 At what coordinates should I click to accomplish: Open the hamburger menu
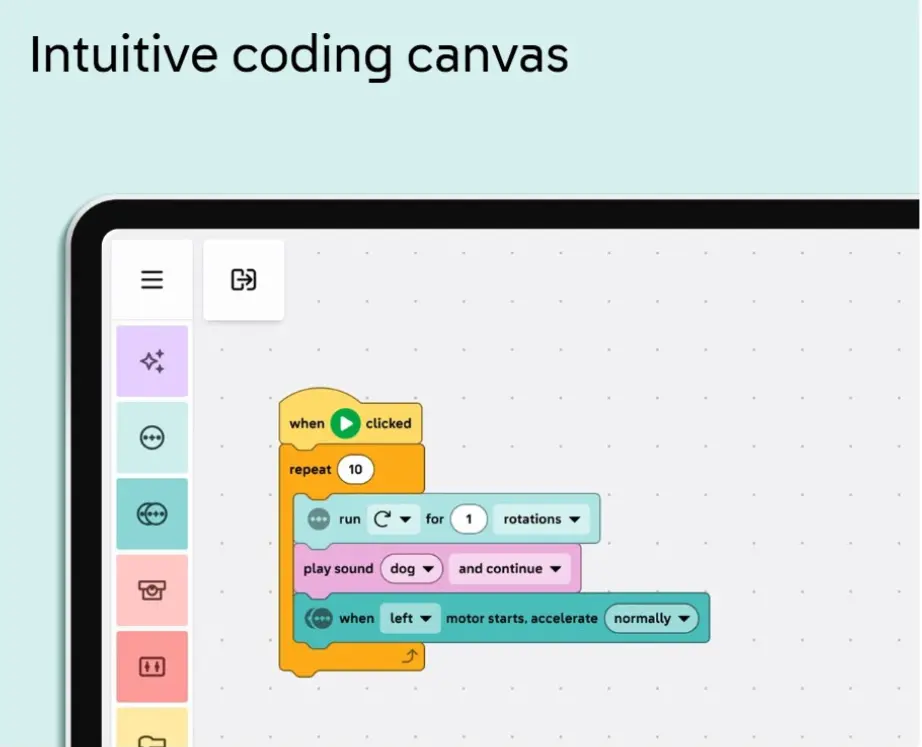pos(152,280)
